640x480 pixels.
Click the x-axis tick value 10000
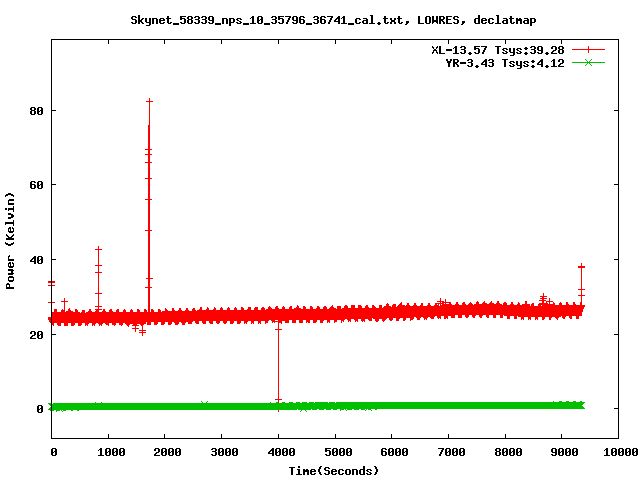tap(621, 452)
